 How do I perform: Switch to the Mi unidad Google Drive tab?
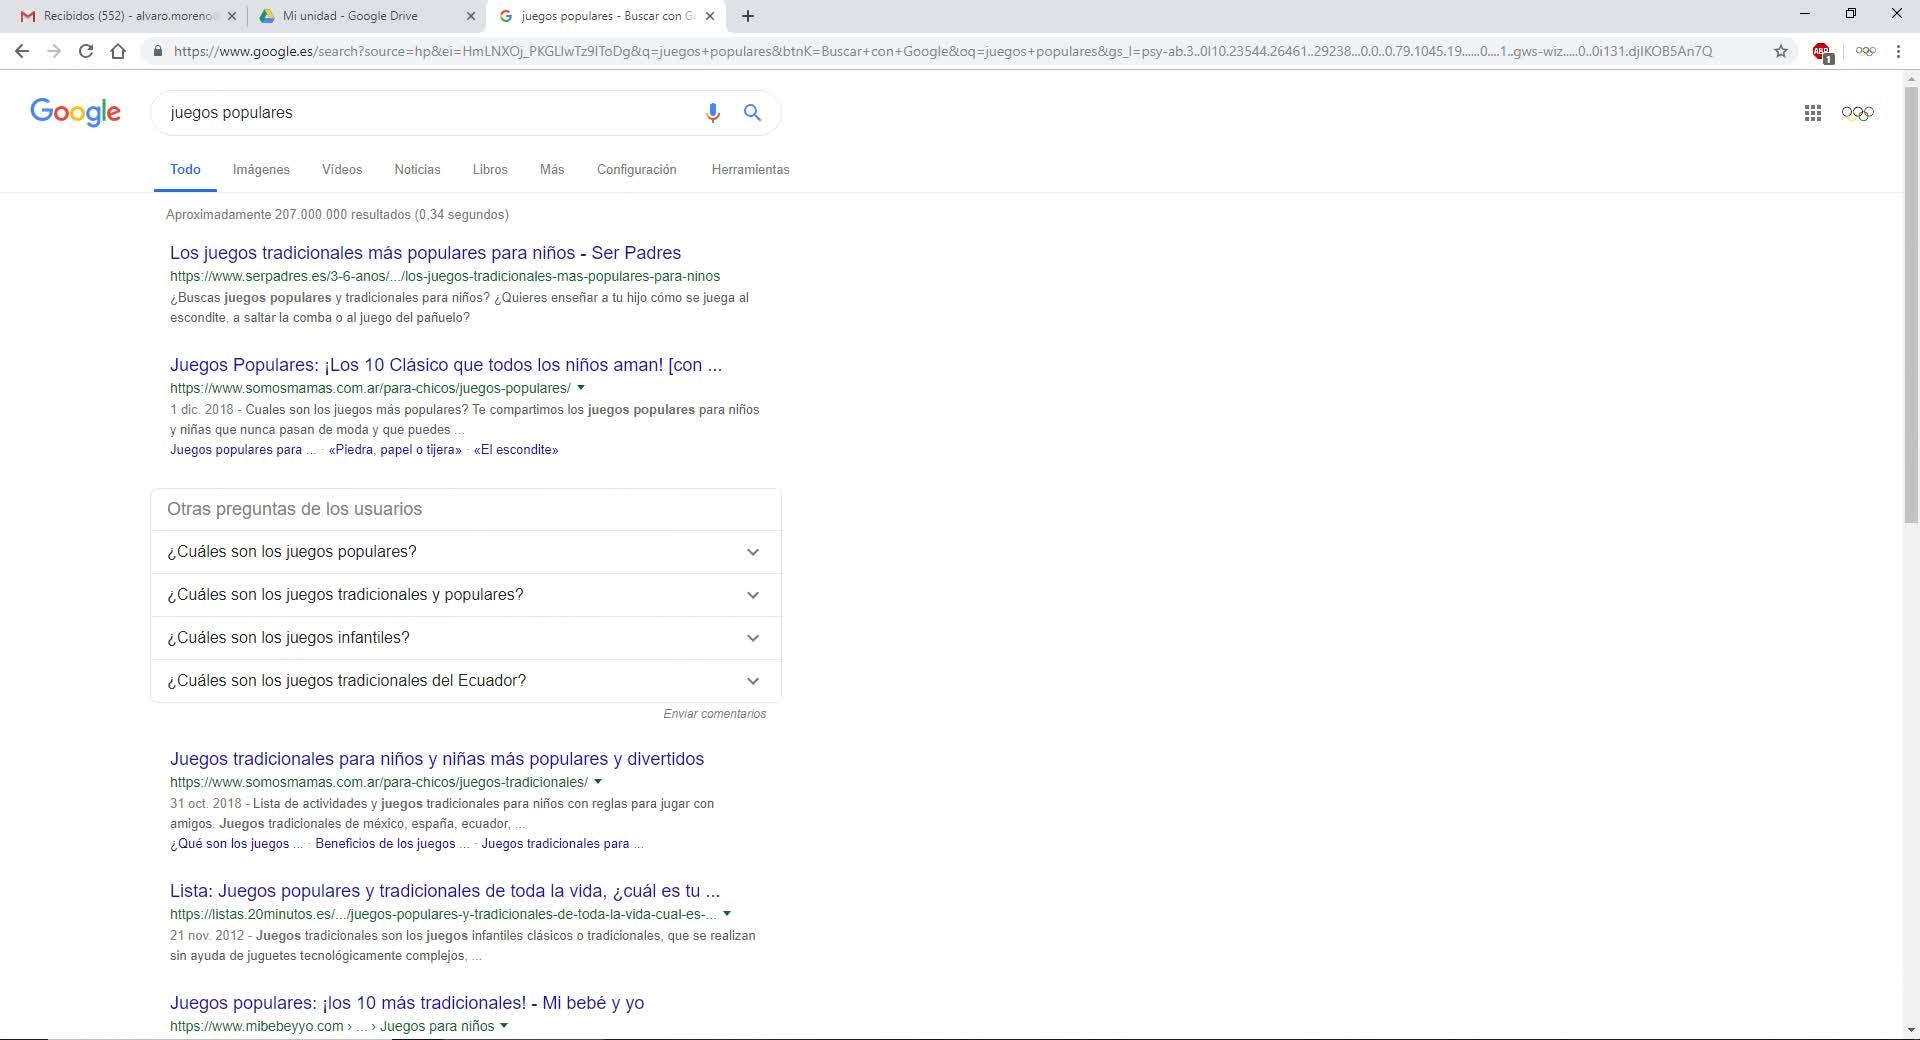[x=365, y=16]
